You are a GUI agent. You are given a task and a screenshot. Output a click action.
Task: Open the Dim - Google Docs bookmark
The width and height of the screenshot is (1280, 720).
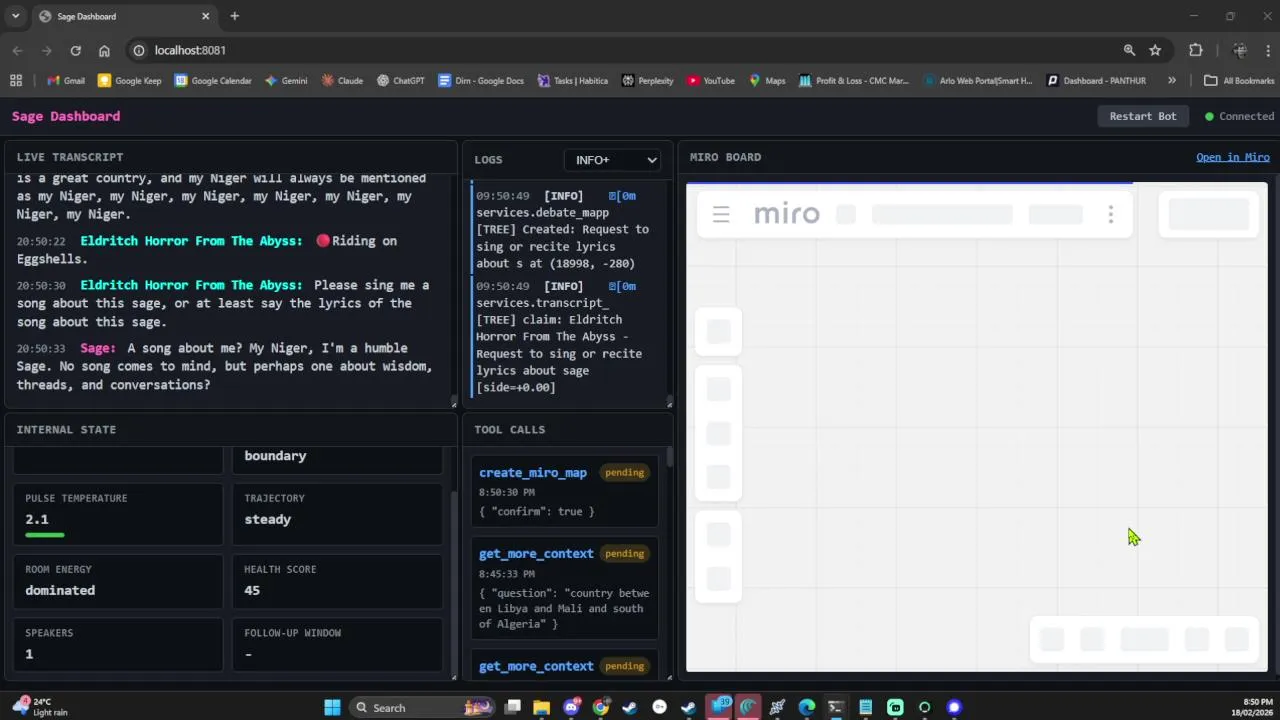point(481,81)
